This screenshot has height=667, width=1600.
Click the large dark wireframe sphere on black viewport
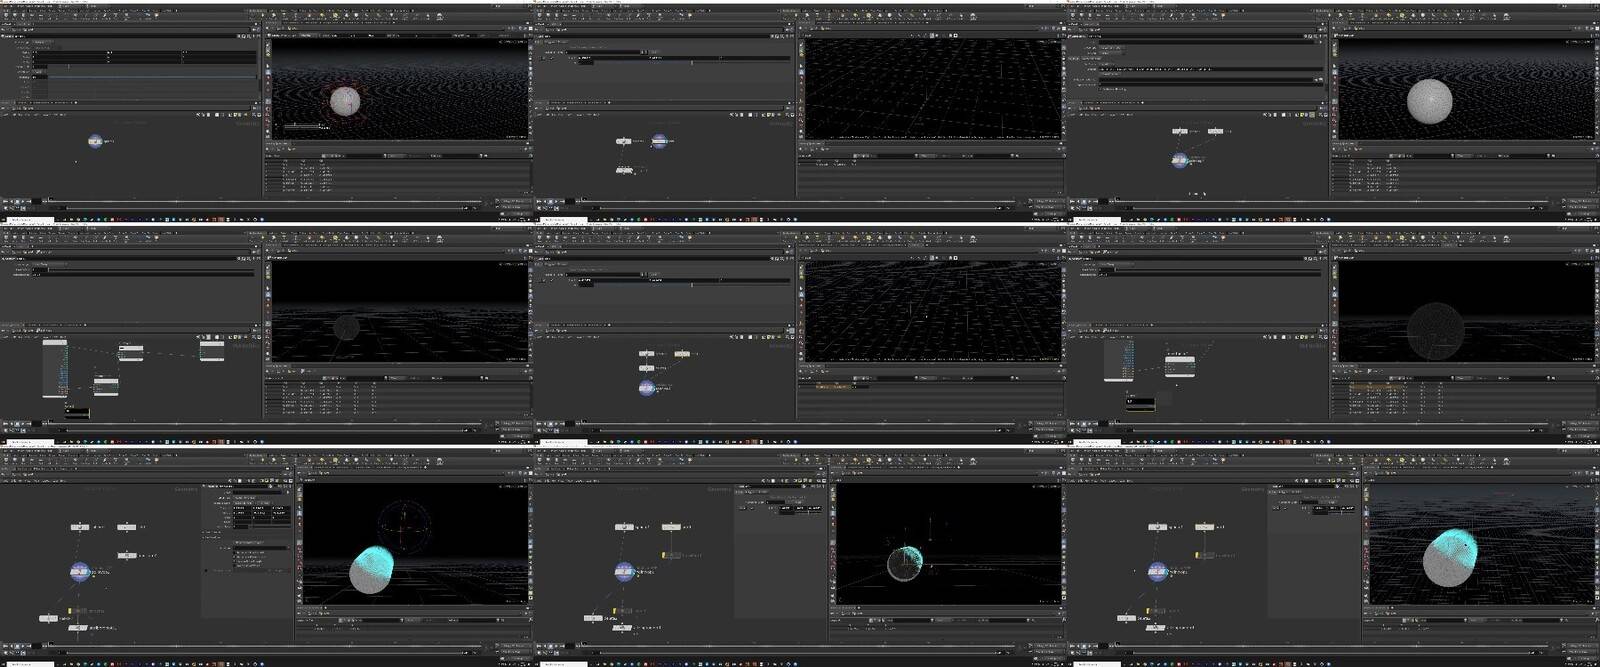click(1436, 332)
